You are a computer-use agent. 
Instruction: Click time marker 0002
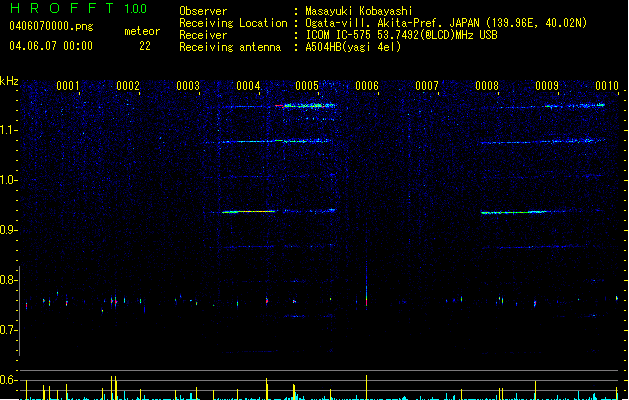point(128,85)
